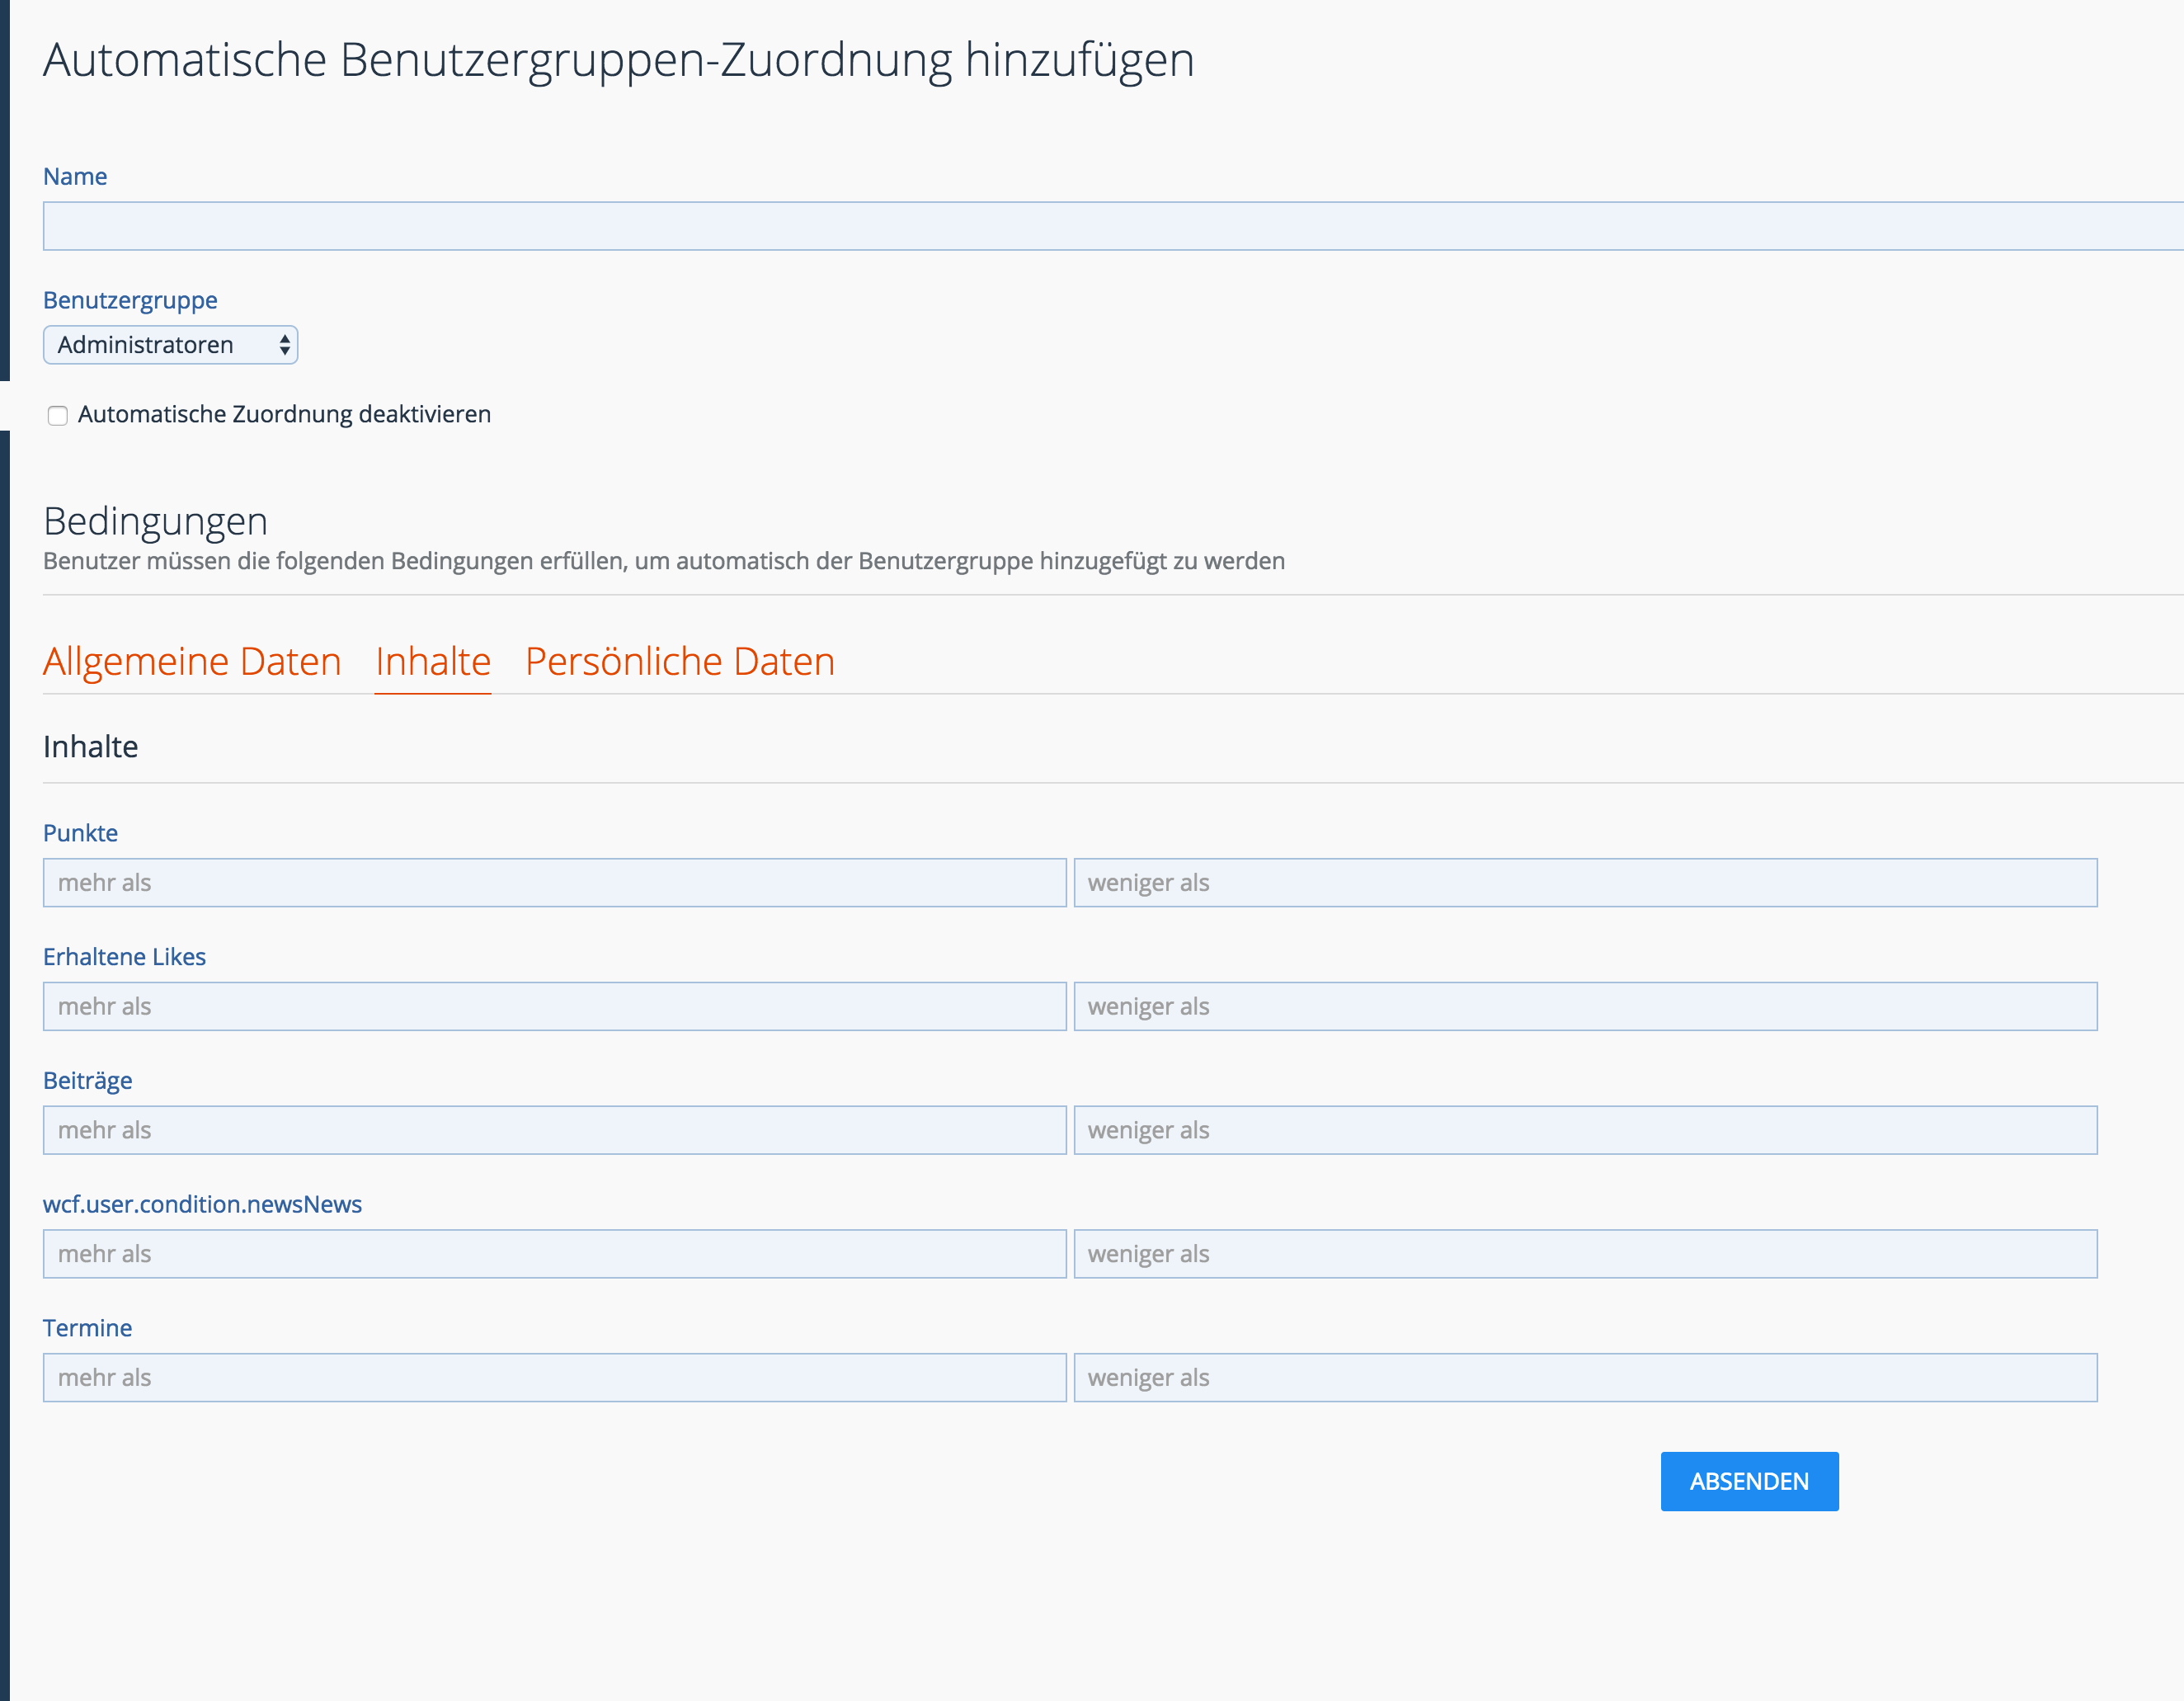
Task: Select the Inhalte tab
Action: coord(433,662)
